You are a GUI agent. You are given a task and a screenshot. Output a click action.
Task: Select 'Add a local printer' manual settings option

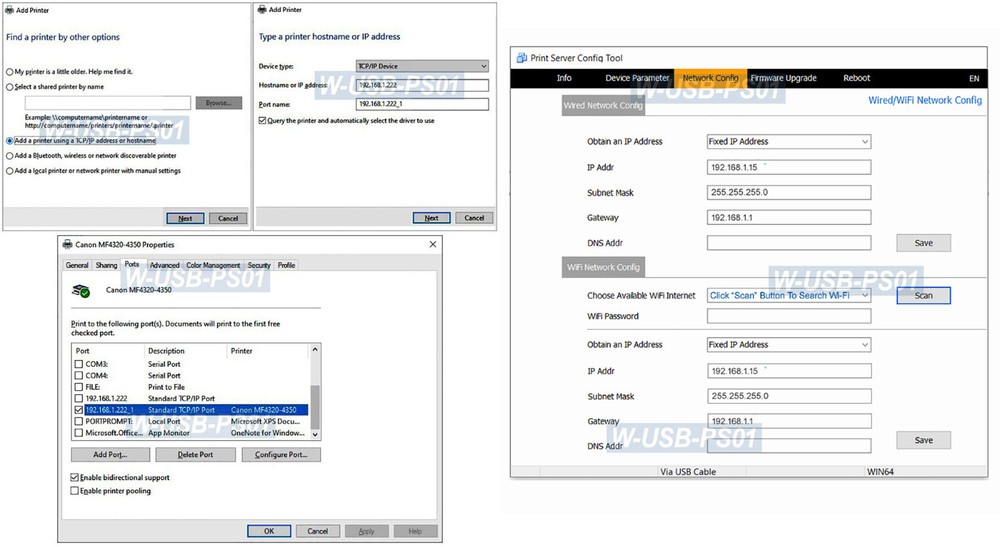(10, 171)
